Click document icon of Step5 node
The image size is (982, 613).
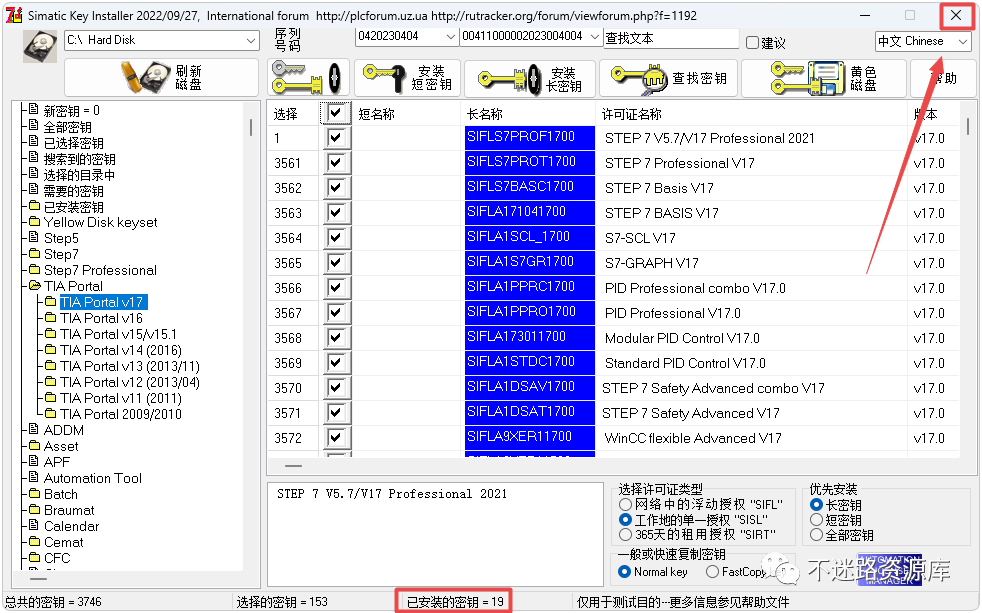click(34, 237)
